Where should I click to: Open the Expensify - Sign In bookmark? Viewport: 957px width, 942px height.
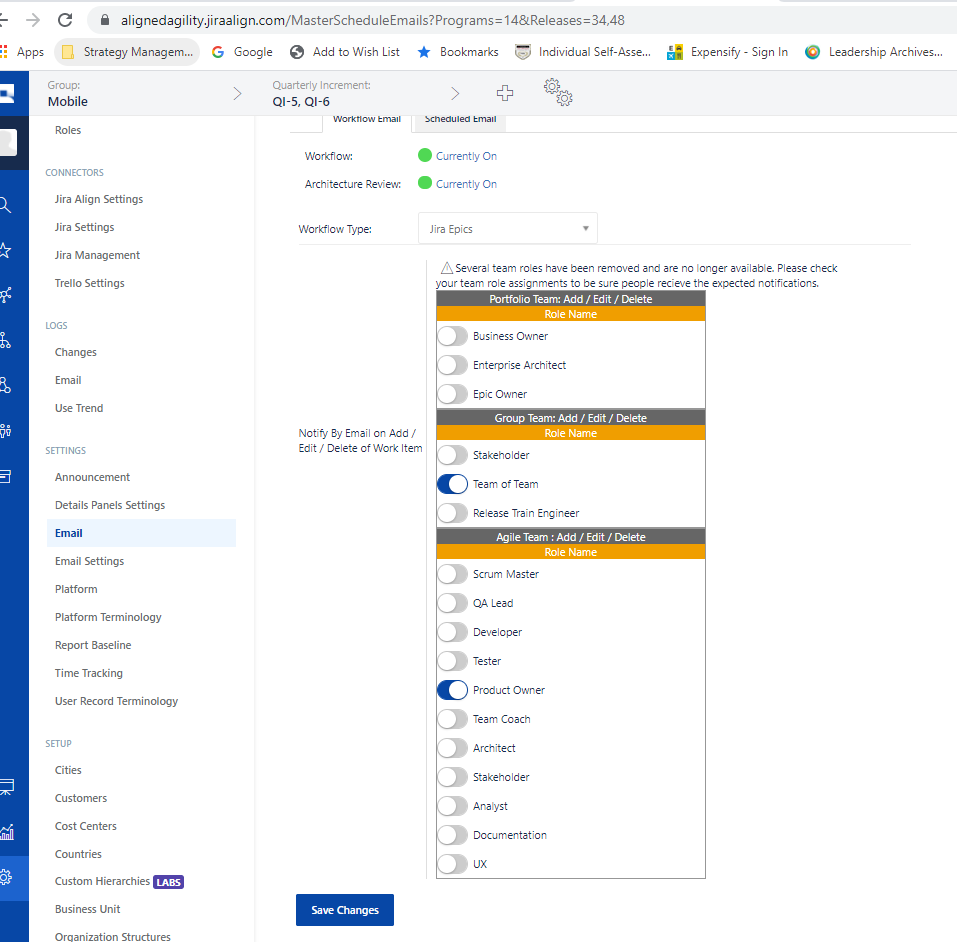pyautogui.click(x=728, y=52)
